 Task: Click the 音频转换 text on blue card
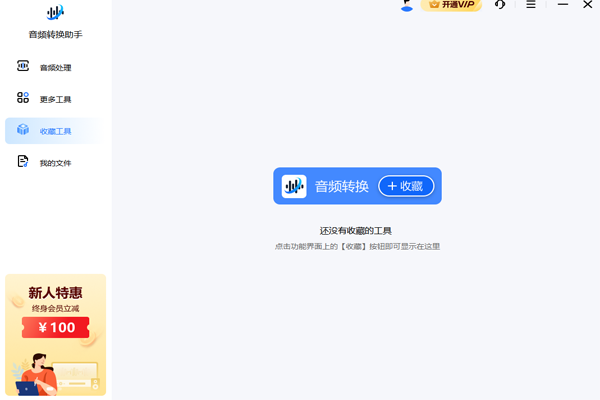(342, 186)
